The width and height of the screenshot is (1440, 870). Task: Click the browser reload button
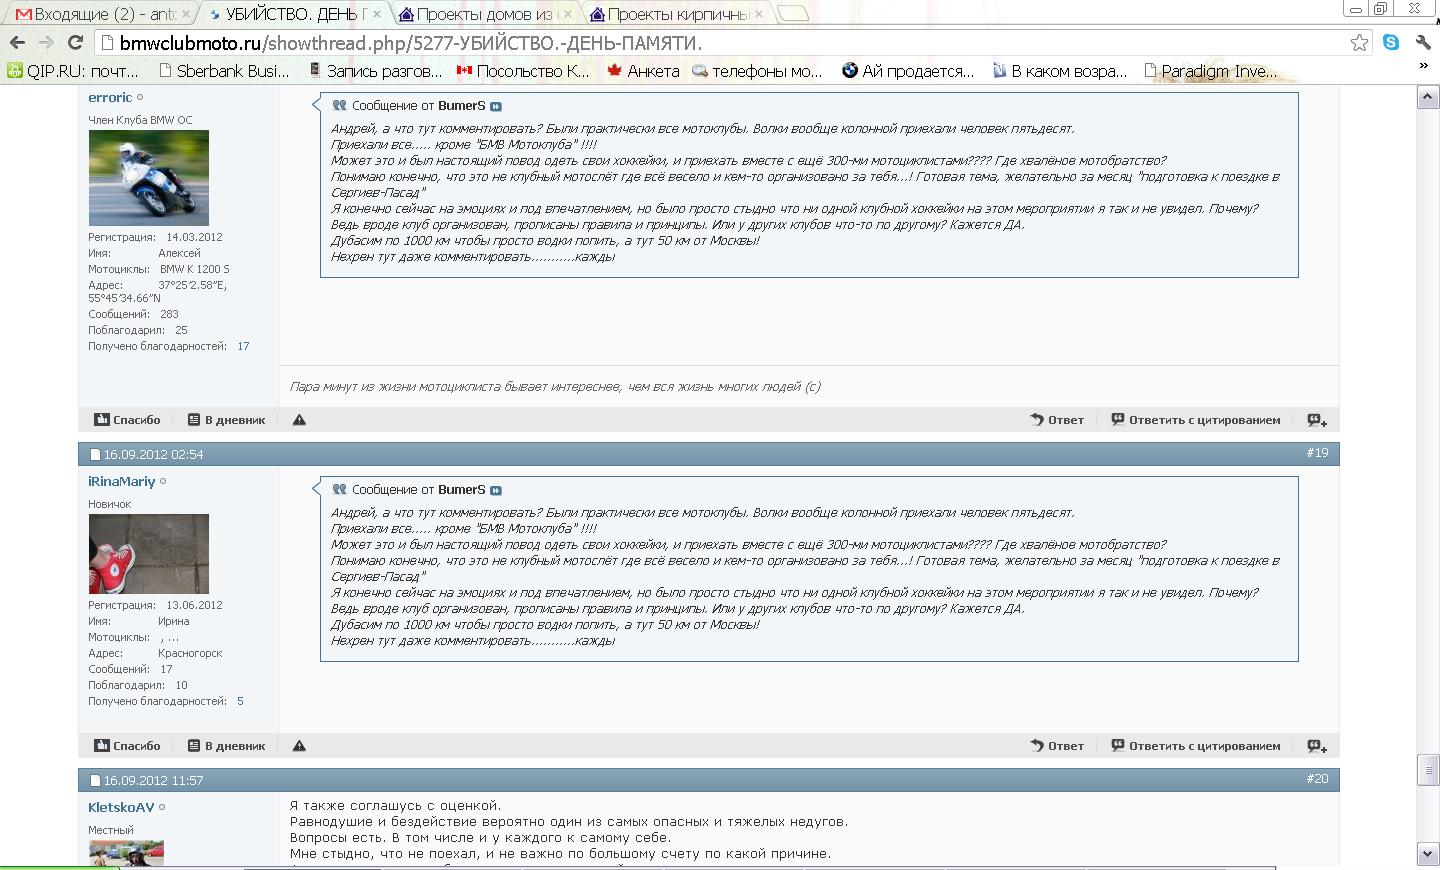tap(75, 42)
